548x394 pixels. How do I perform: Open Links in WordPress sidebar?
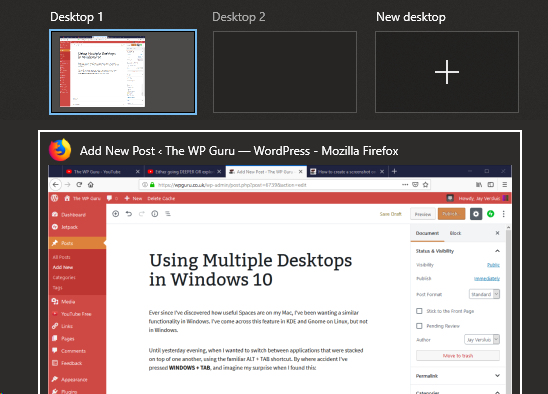67,326
